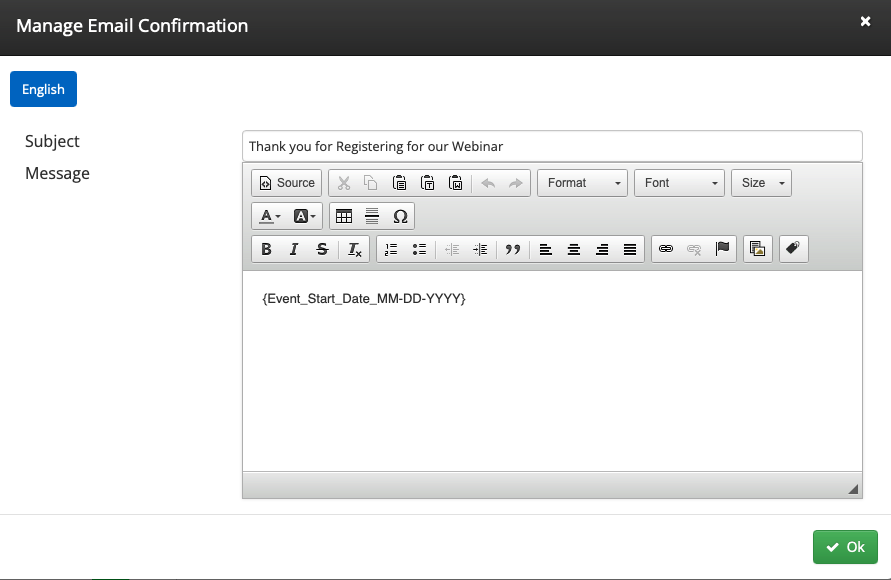
Task: Click the Source view button
Action: [286, 183]
